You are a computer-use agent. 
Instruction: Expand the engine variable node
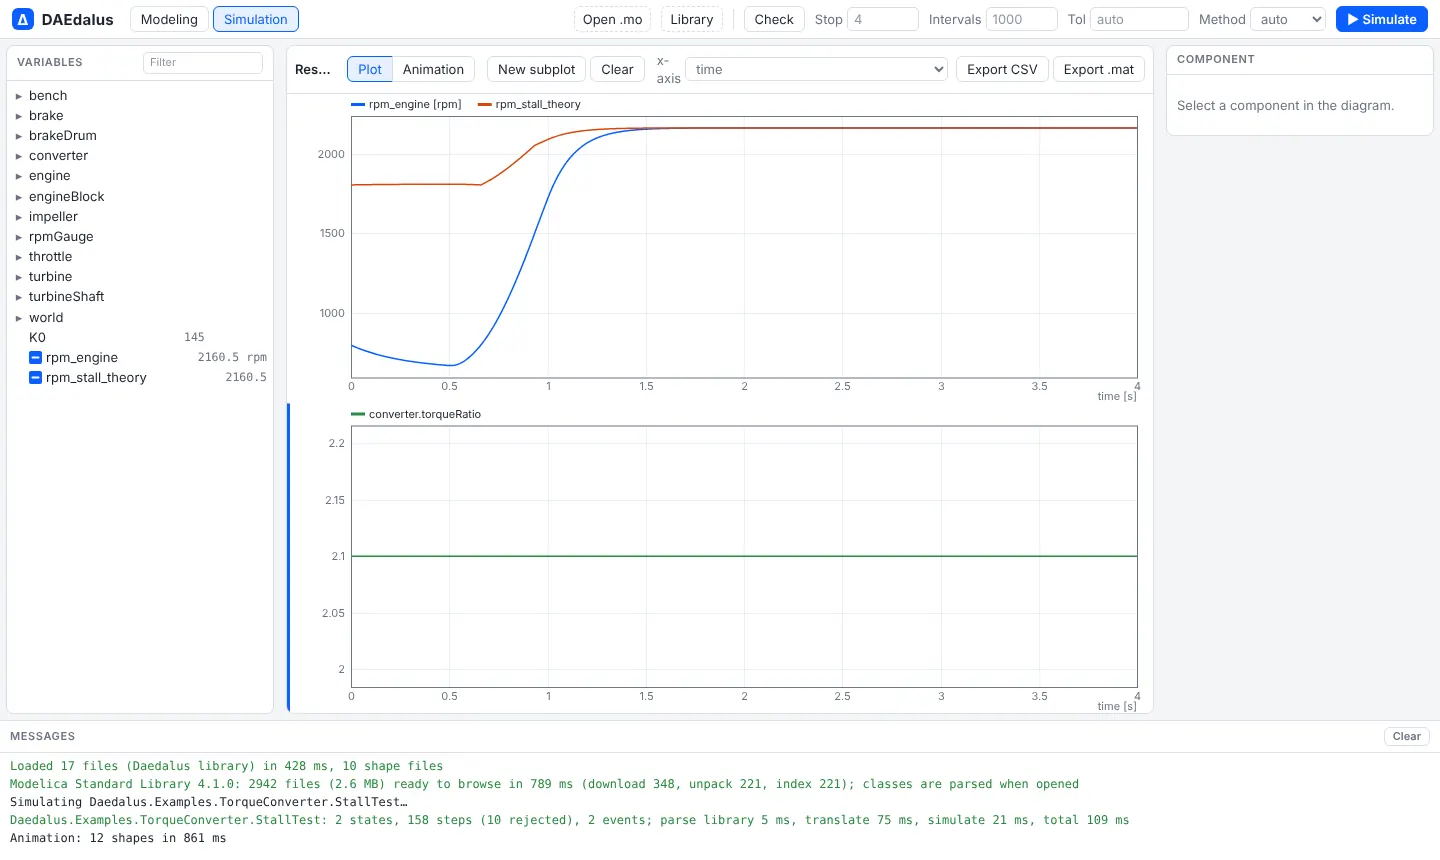pos(19,176)
